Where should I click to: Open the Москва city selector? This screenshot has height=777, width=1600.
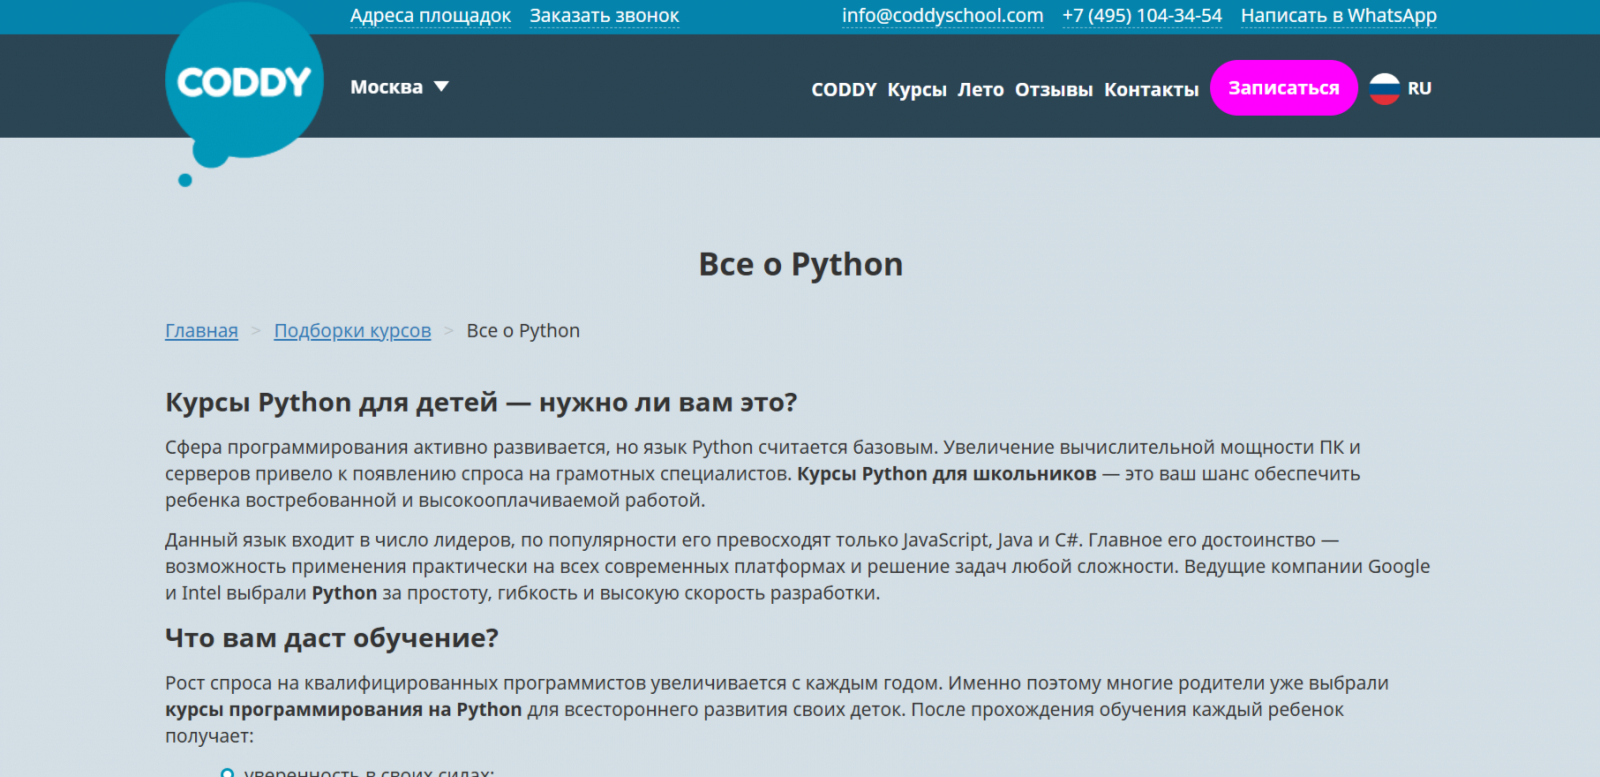(x=387, y=87)
